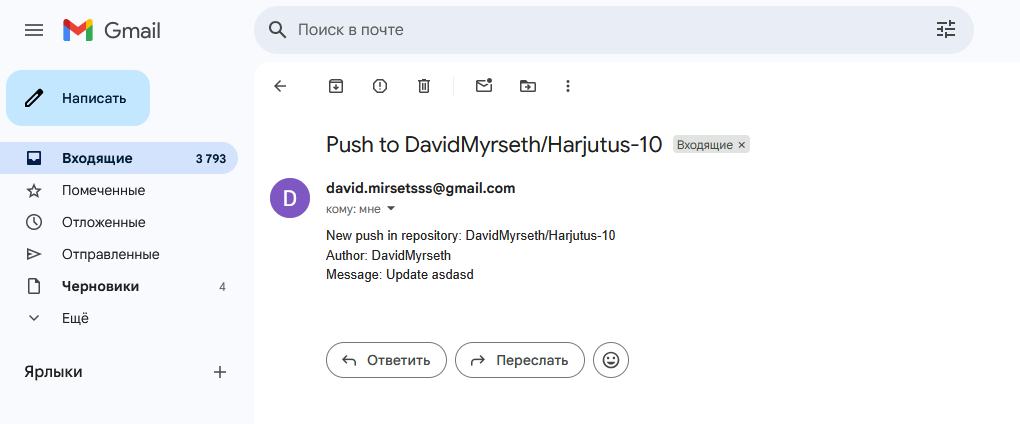Expand the 'Ещё' section in sidebar
This screenshot has width=1020, height=424.
(75, 318)
